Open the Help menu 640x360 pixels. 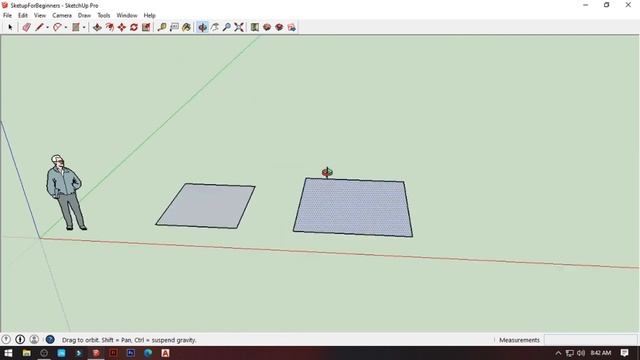(149, 15)
